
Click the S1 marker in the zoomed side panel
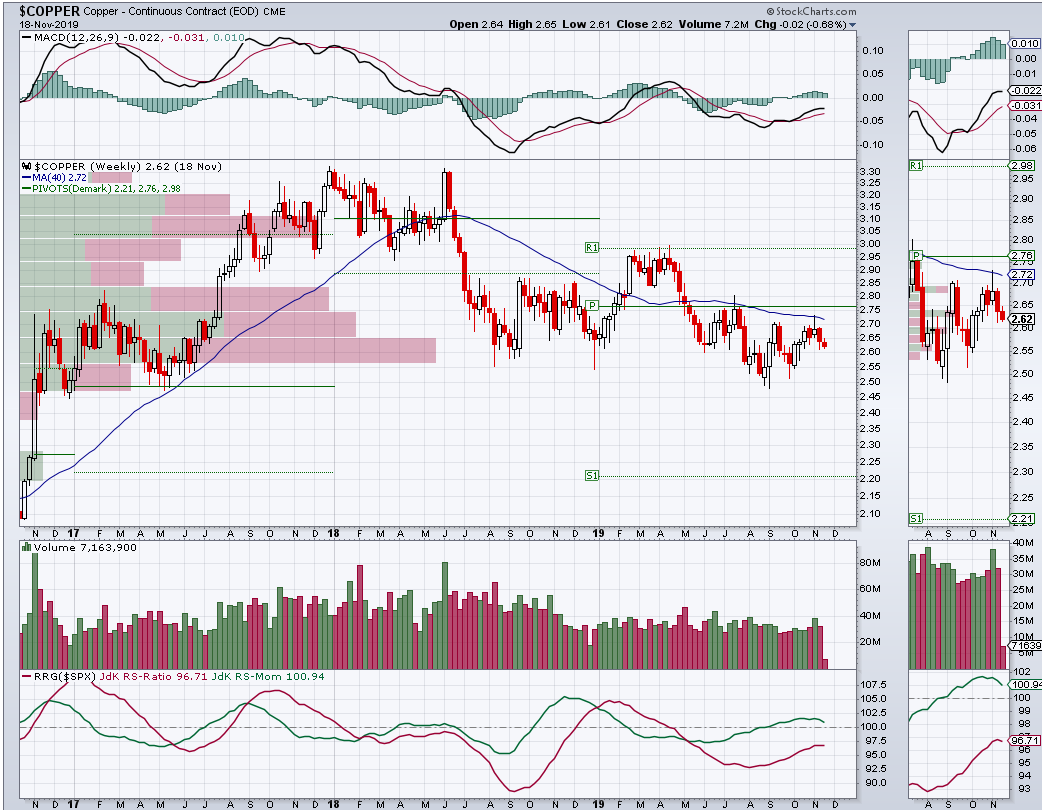(916, 518)
